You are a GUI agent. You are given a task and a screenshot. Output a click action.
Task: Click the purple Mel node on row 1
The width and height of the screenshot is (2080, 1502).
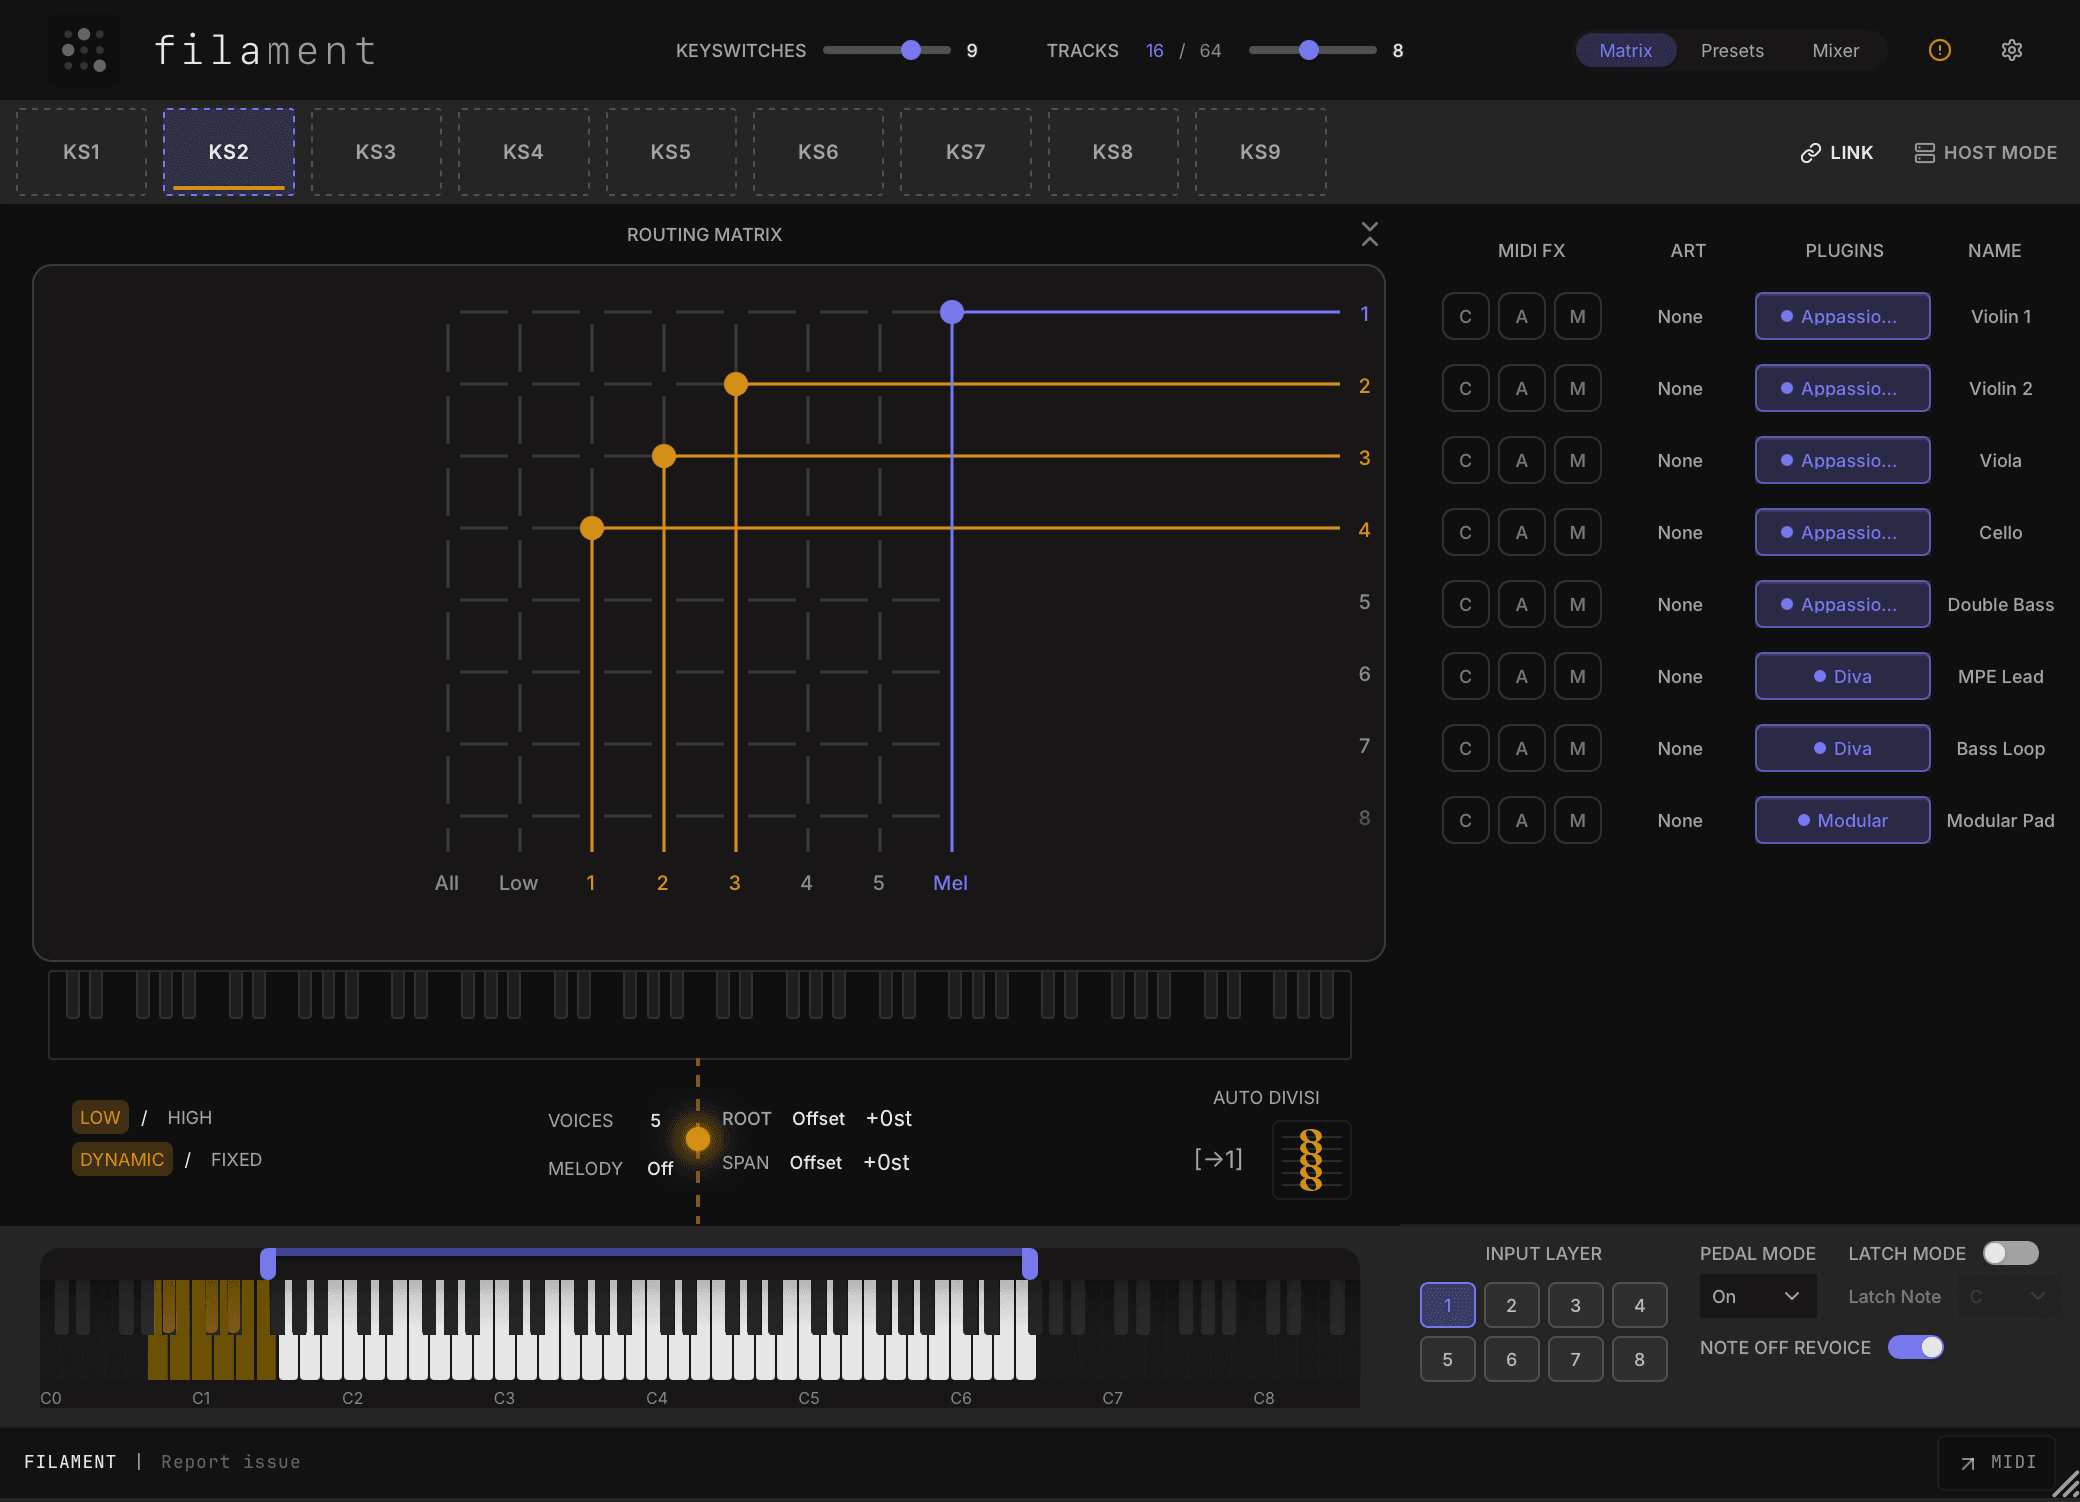coord(952,312)
